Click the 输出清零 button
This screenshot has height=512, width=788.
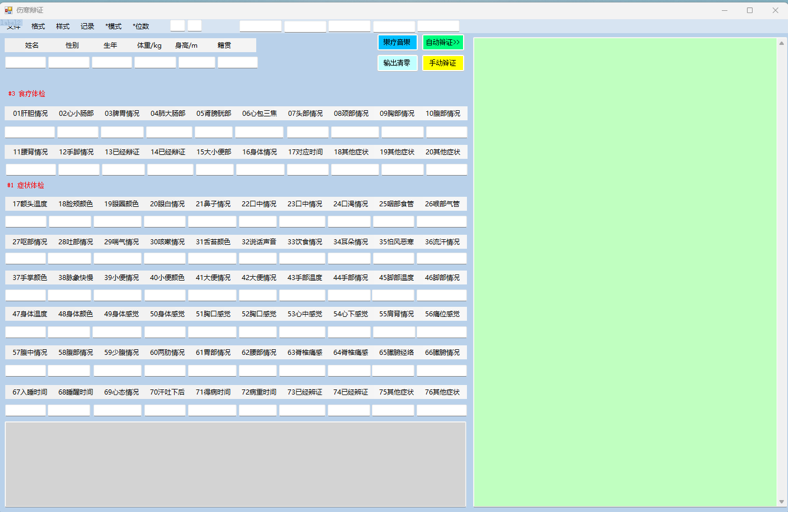(x=397, y=63)
